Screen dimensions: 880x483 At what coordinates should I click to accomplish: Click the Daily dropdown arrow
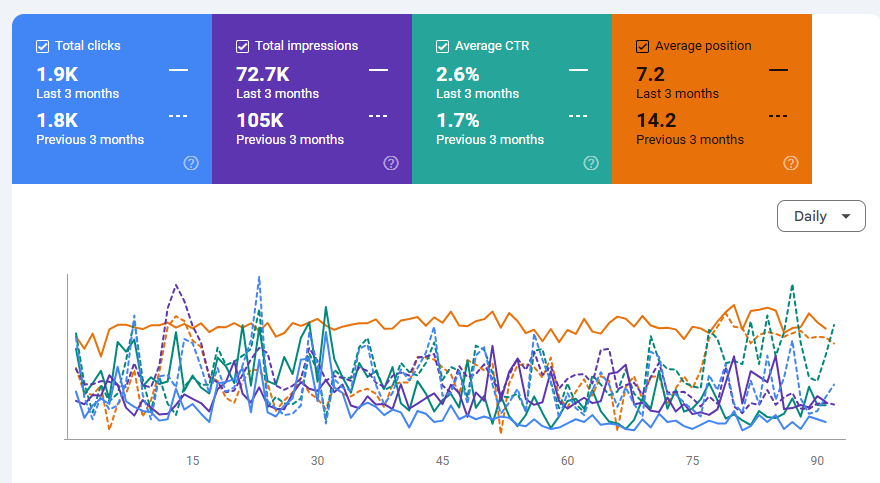tap(847, 216)
